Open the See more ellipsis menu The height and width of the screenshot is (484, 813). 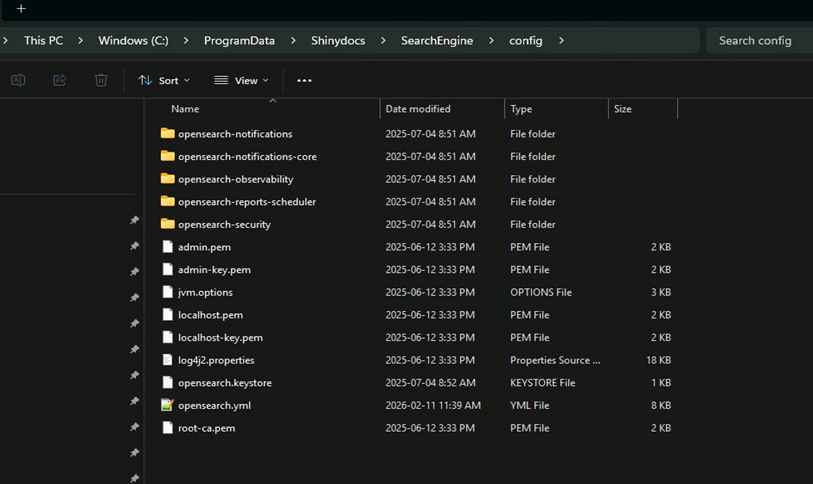(304, 80)
